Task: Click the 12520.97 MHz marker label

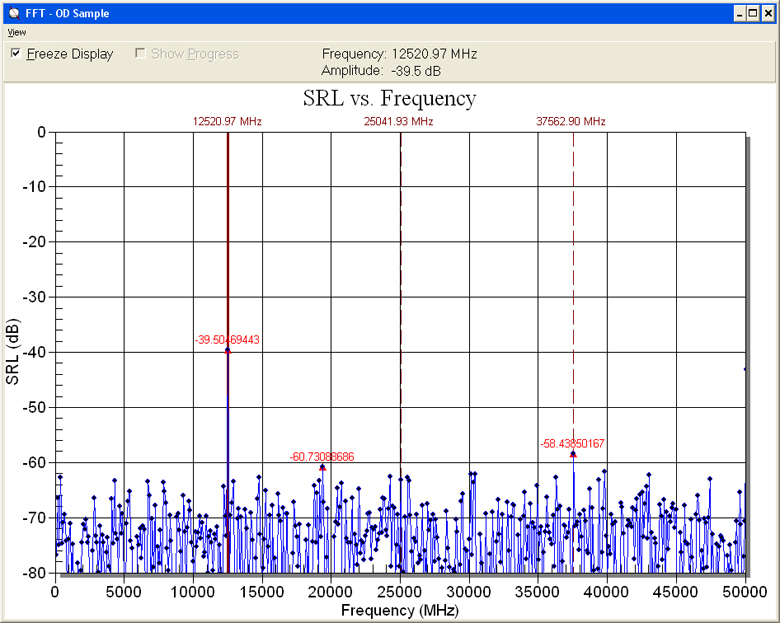Action: pos(227,121)
